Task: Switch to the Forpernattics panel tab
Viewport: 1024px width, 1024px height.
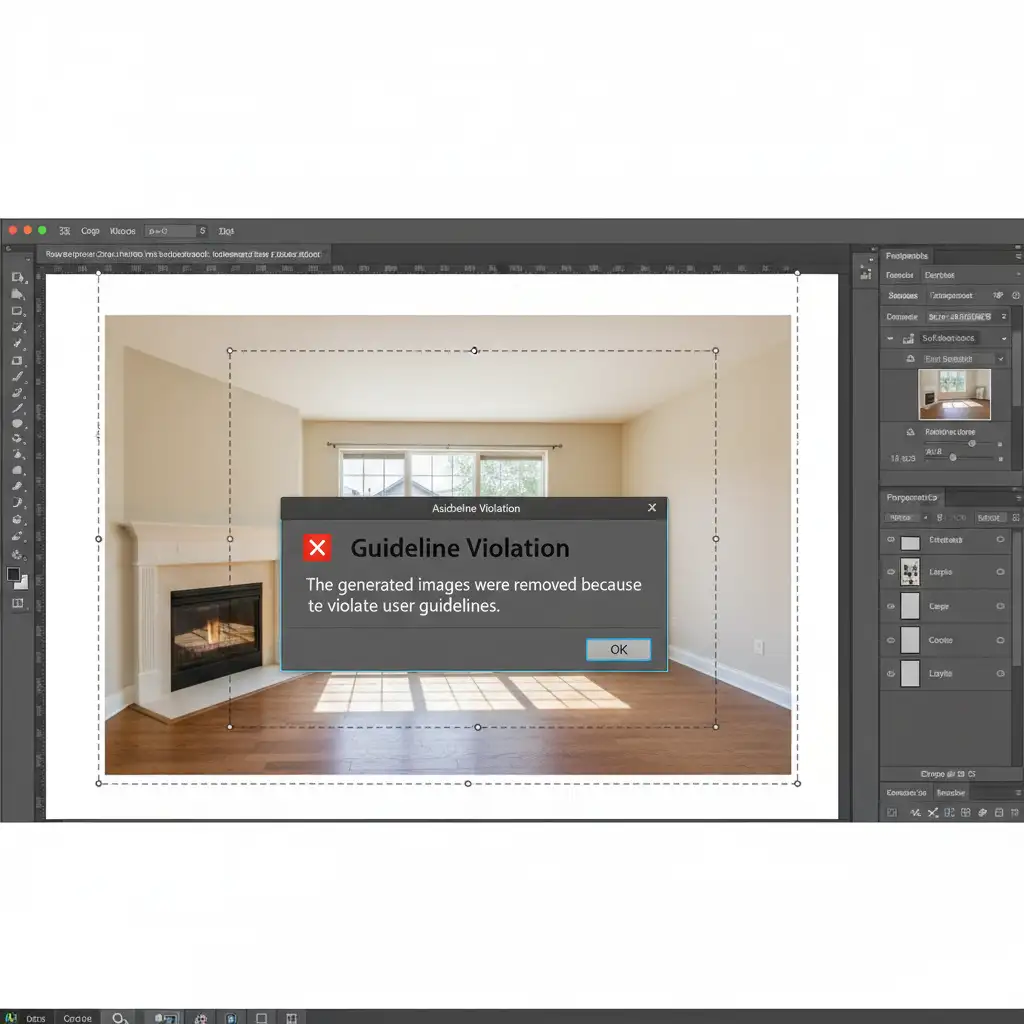Action: [x=912, y=497]
